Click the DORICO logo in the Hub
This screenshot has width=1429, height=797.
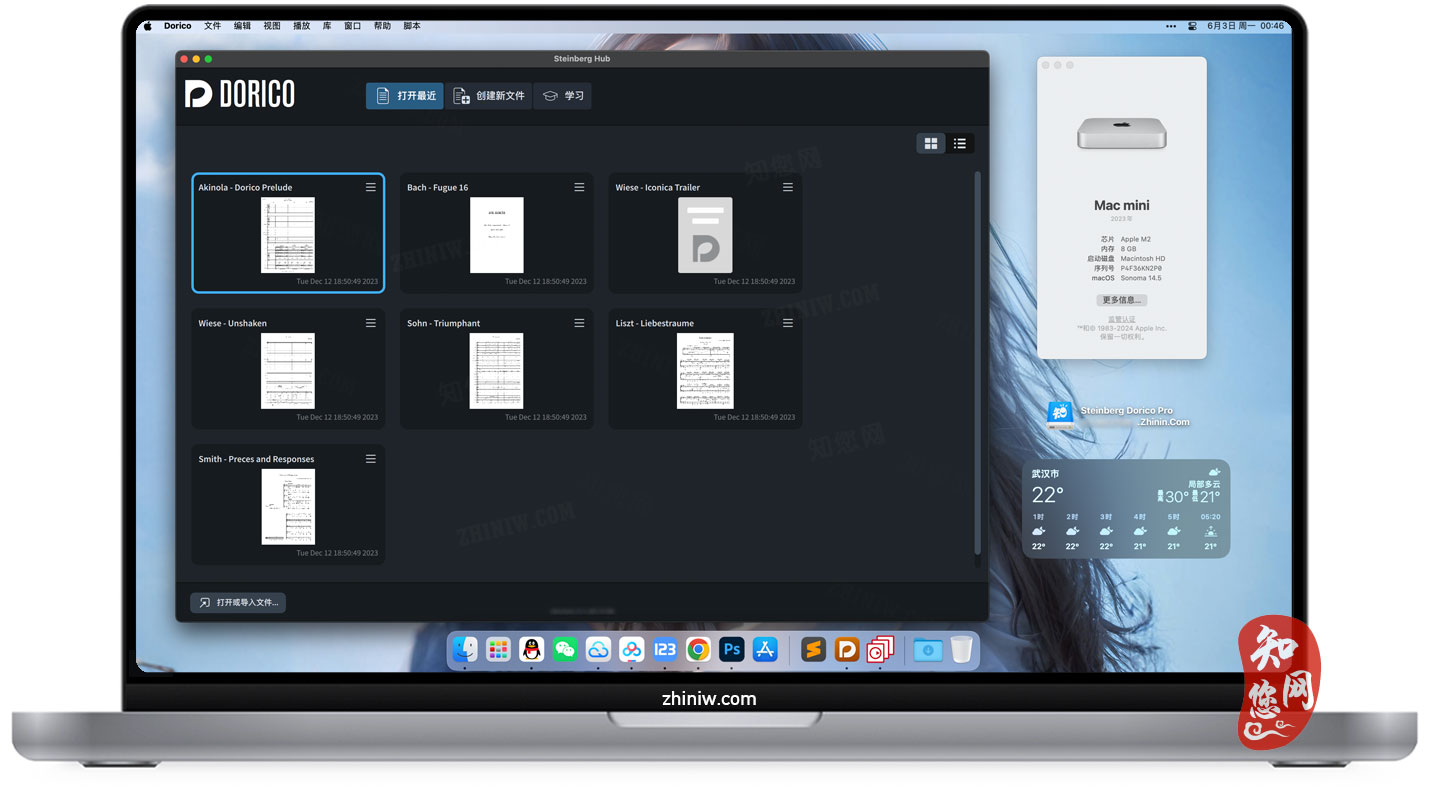click(x=240, y=94)
